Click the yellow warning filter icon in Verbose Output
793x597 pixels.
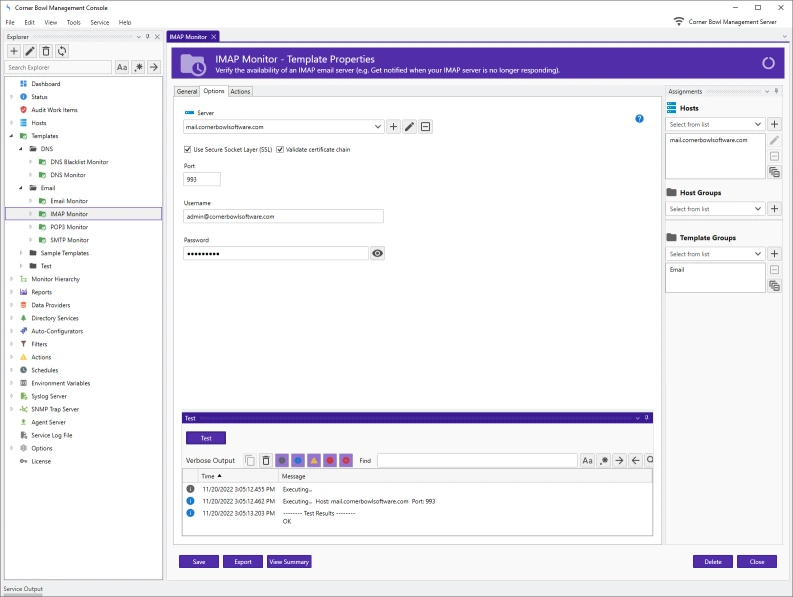pos(314,460)
